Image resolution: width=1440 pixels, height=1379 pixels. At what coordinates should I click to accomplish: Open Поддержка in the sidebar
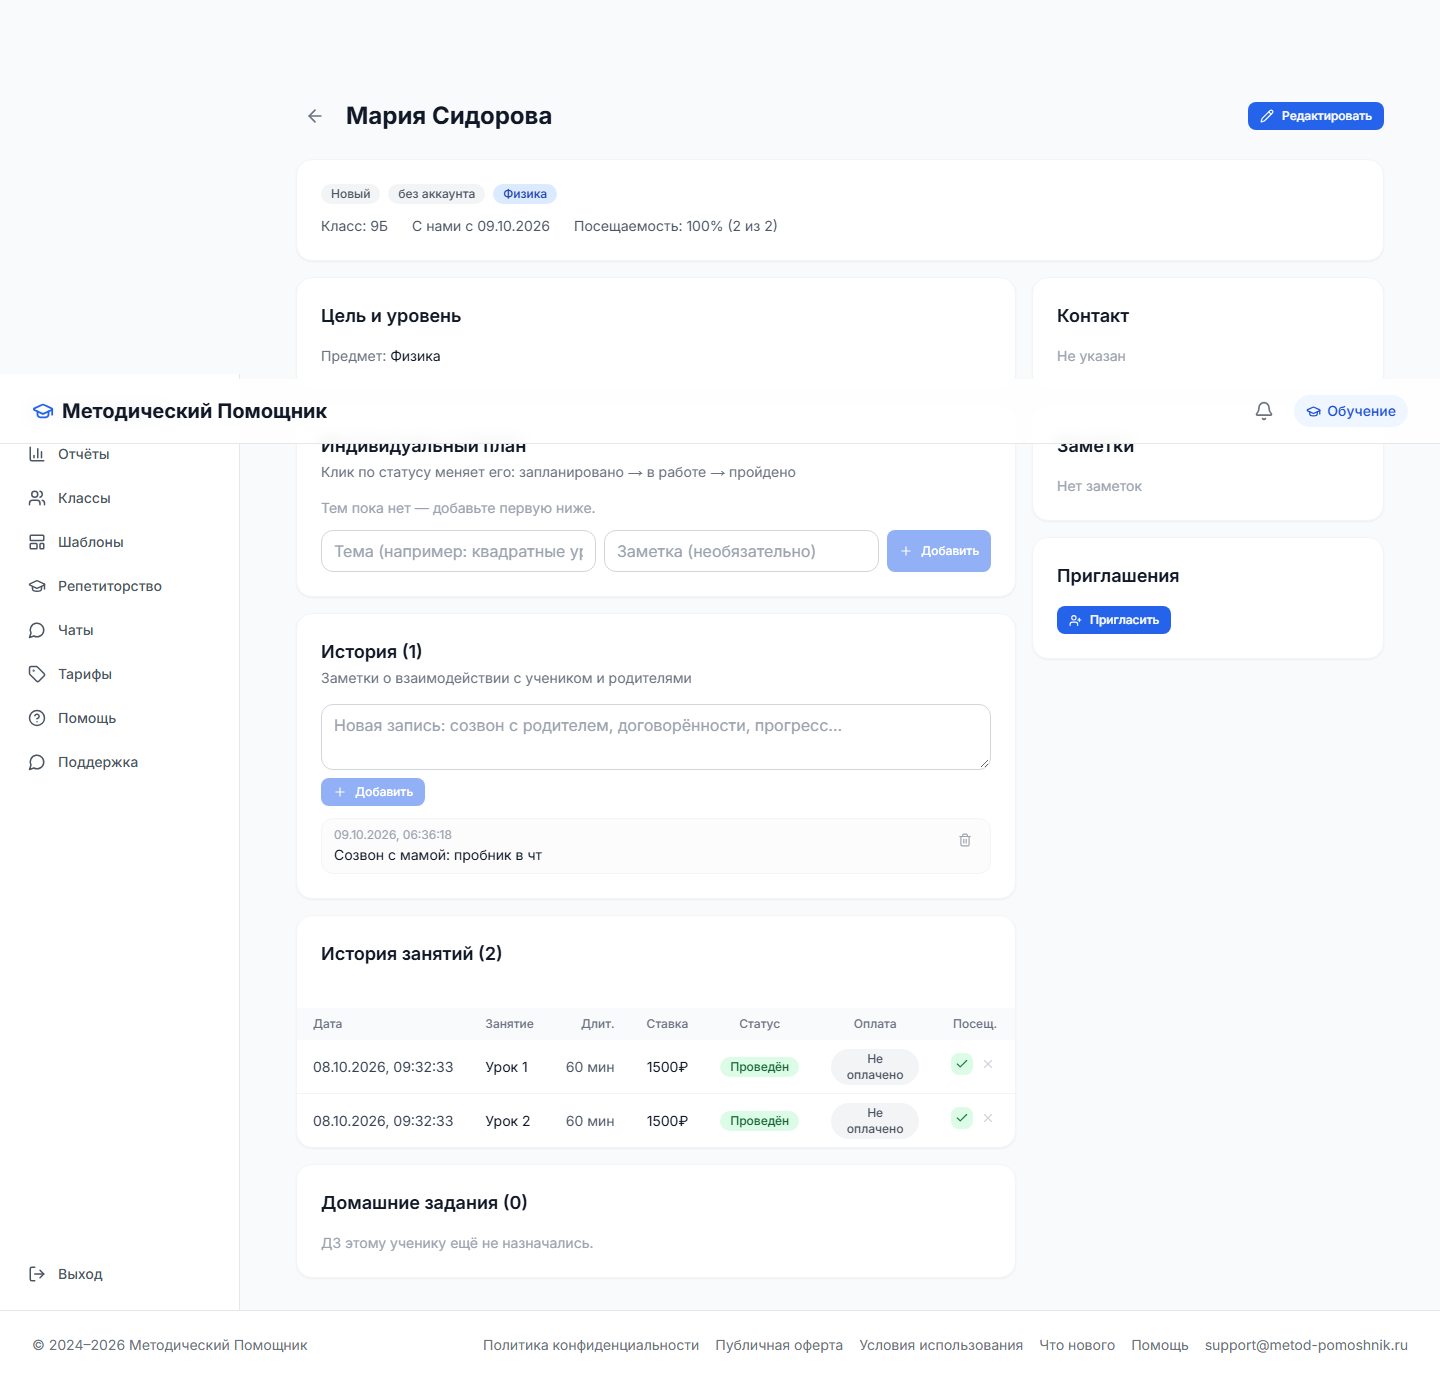coord(120,762)
